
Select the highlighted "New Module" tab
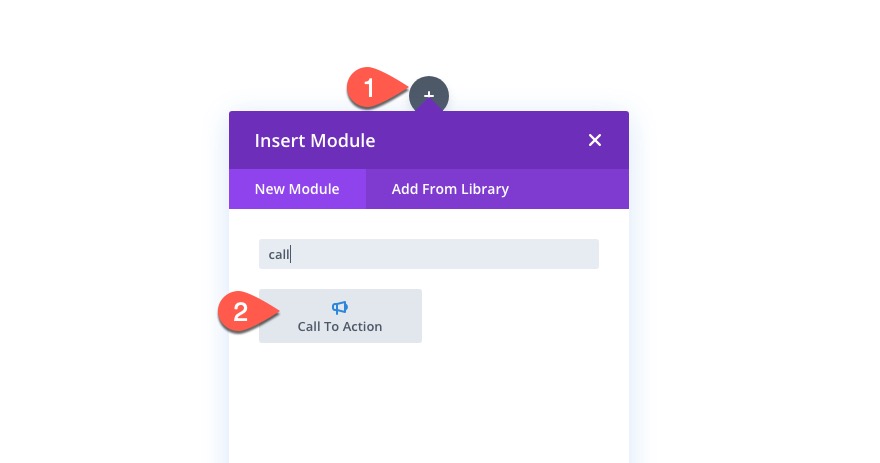pyautogui.click(x=297, y=189)
